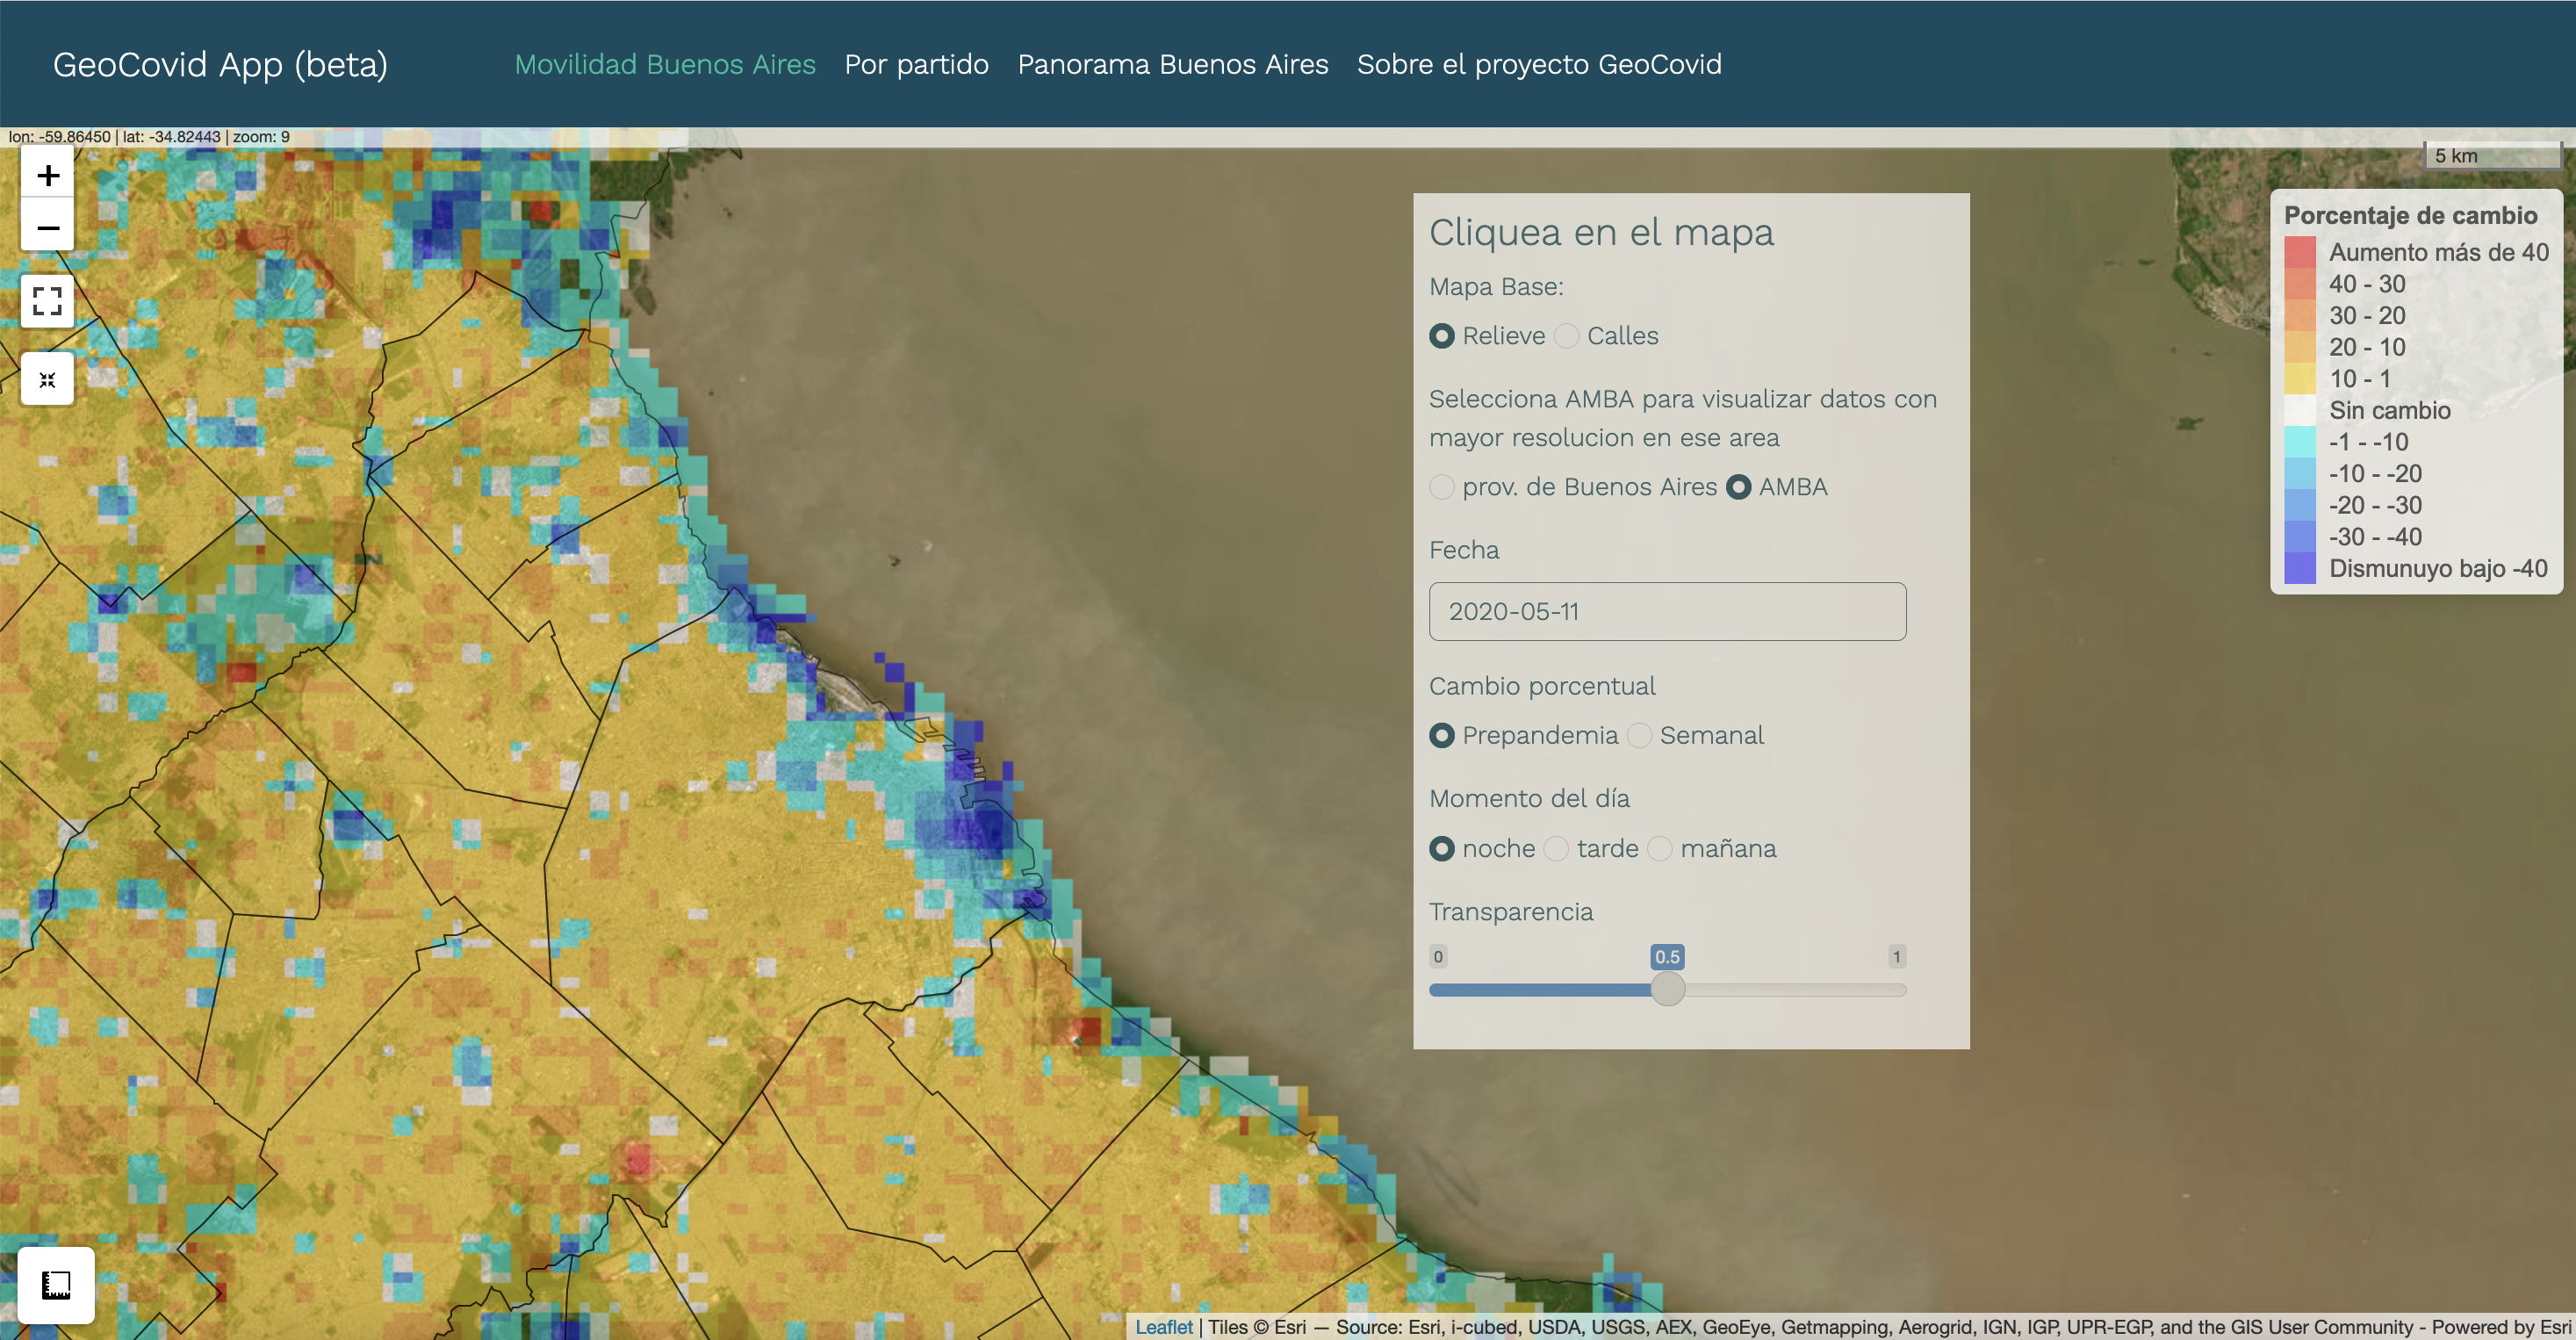Screen dimensions: 2576x1340
Task: Select the Relieve base map option
Action: (1442, 336)
